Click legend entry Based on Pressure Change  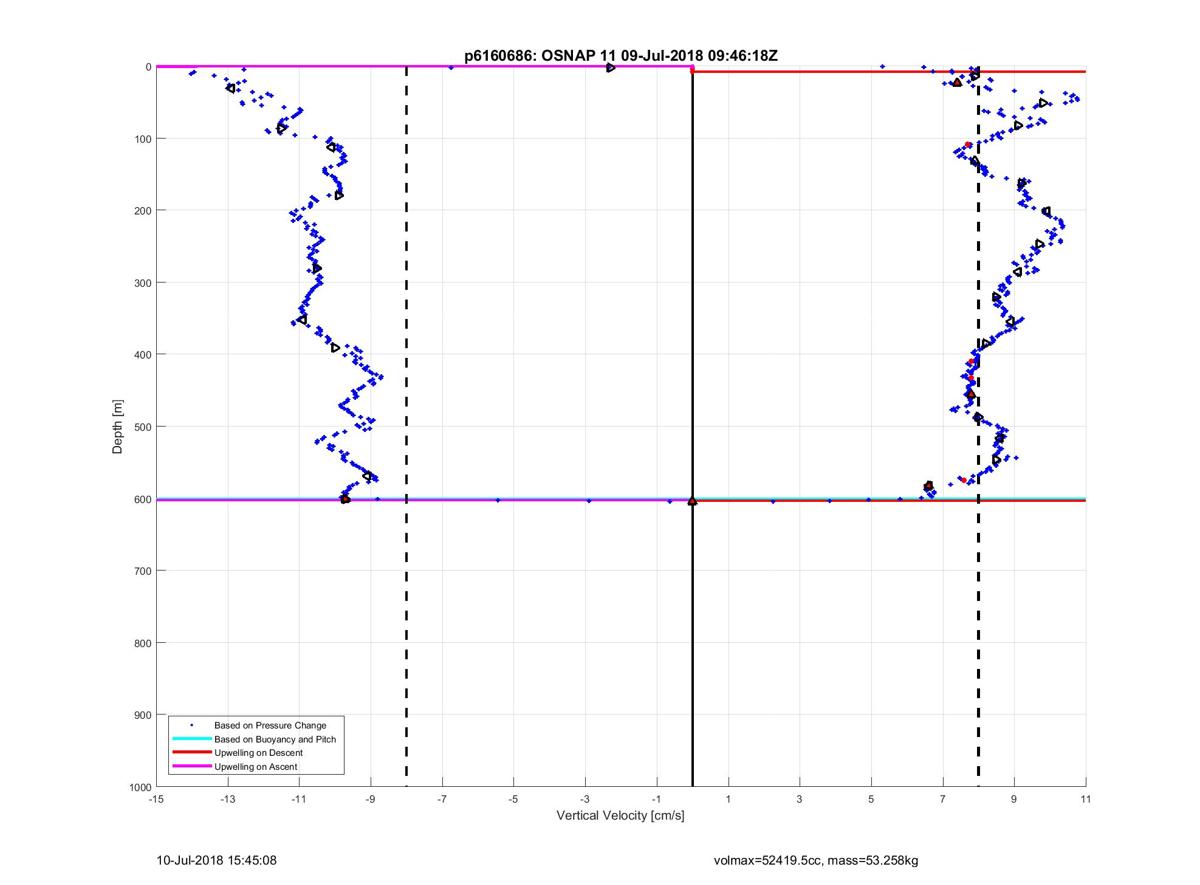pyautogui.click(x=270, y=725)
